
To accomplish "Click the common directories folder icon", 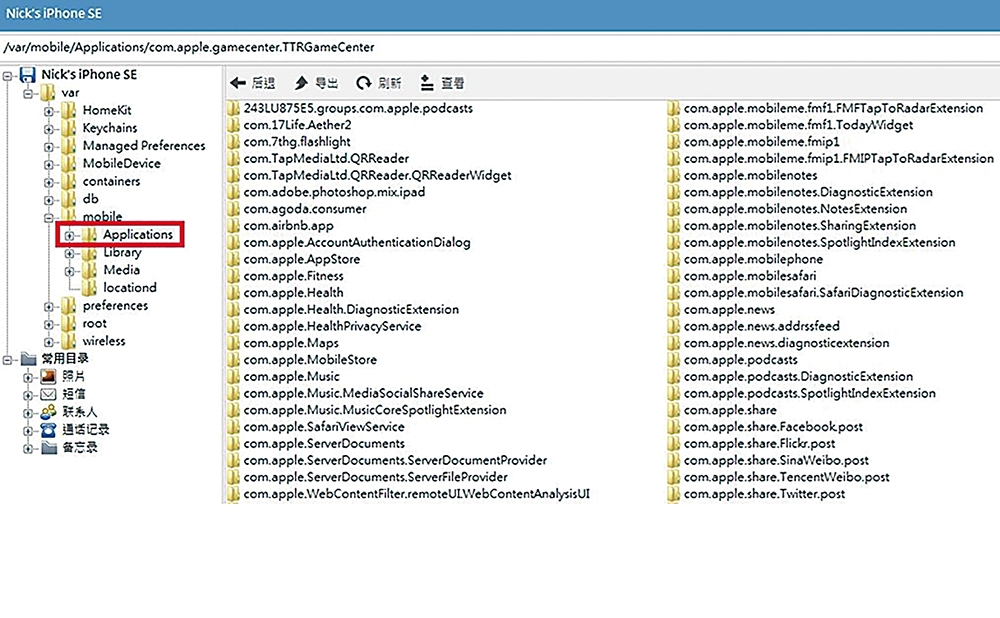I will [28, 358].
